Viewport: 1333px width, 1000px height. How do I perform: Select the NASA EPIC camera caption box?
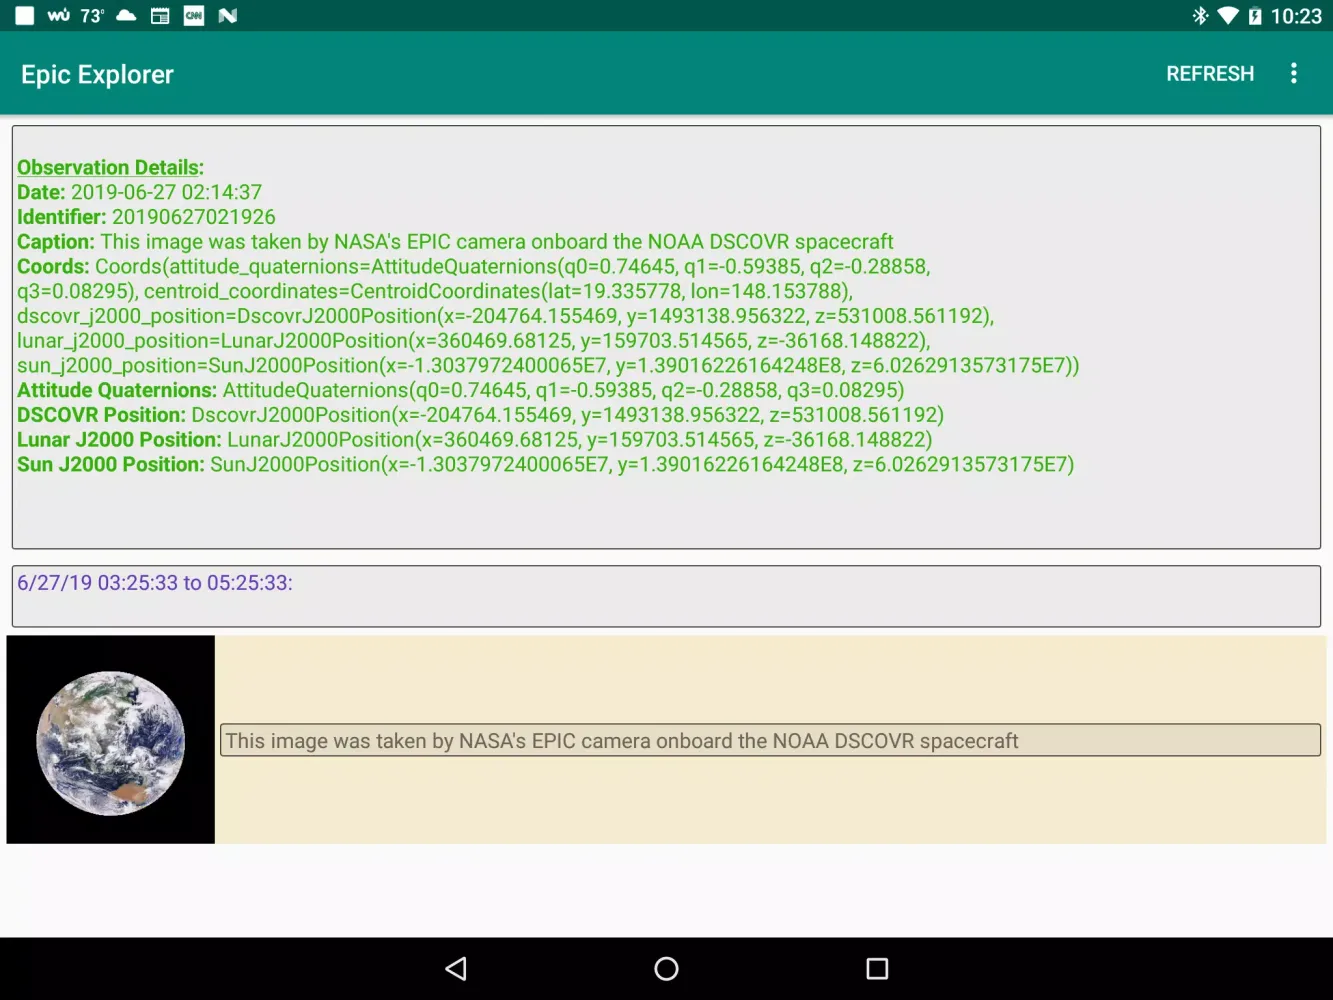(x=770, y=740)
